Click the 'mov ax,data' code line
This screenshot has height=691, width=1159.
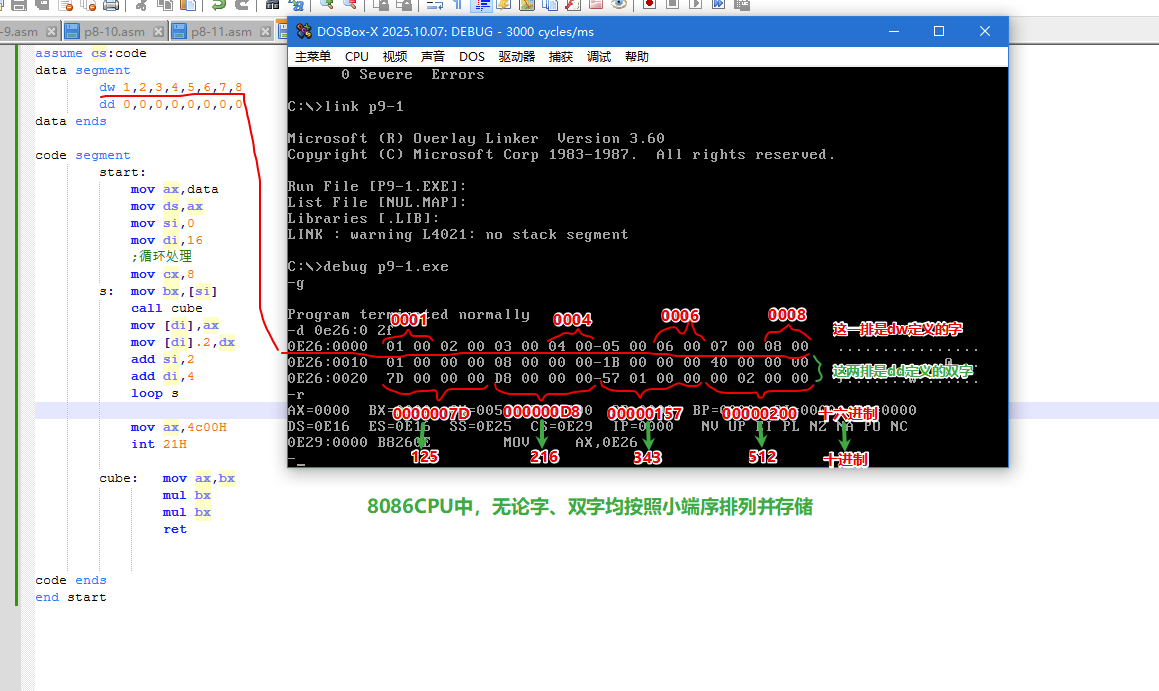coord(174,189)
